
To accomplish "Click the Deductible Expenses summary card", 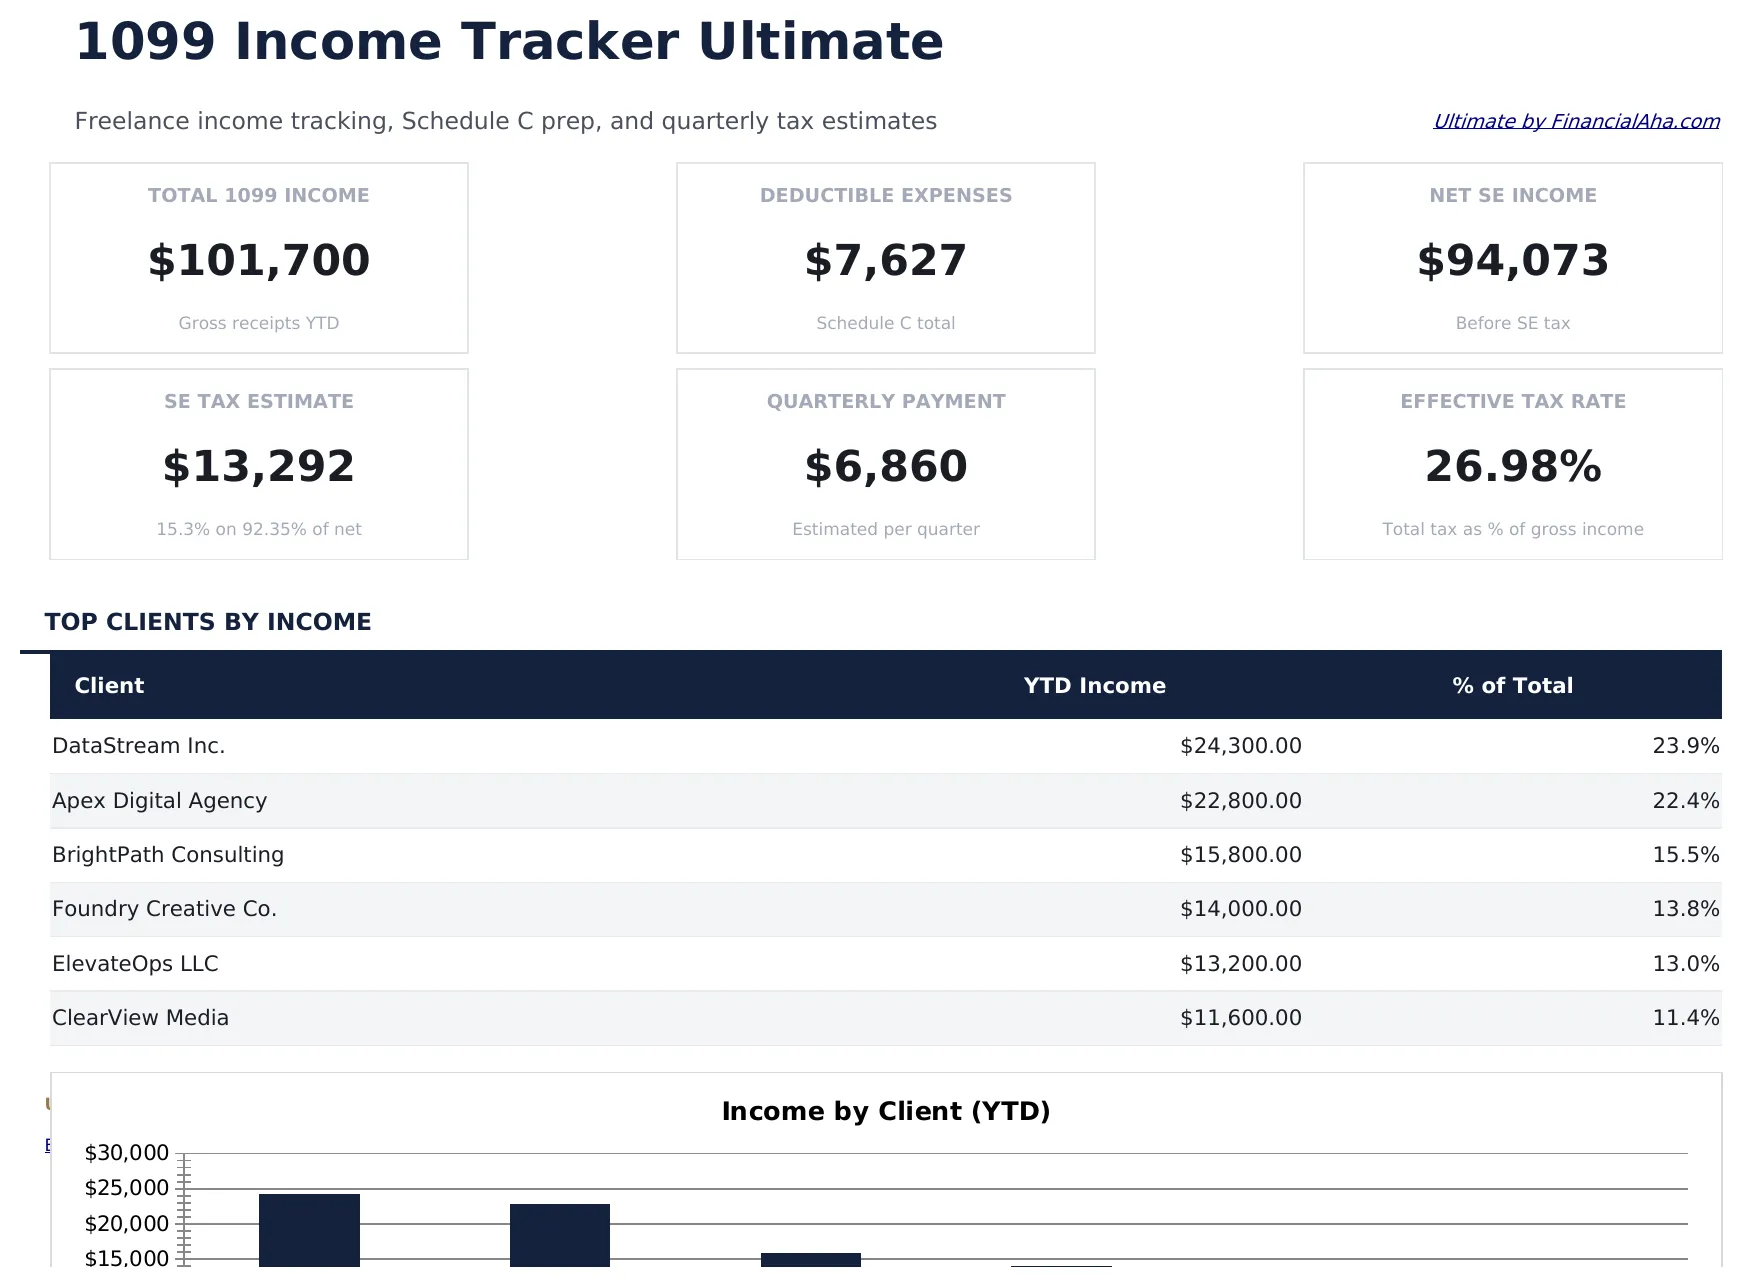I will pos(885,257).
